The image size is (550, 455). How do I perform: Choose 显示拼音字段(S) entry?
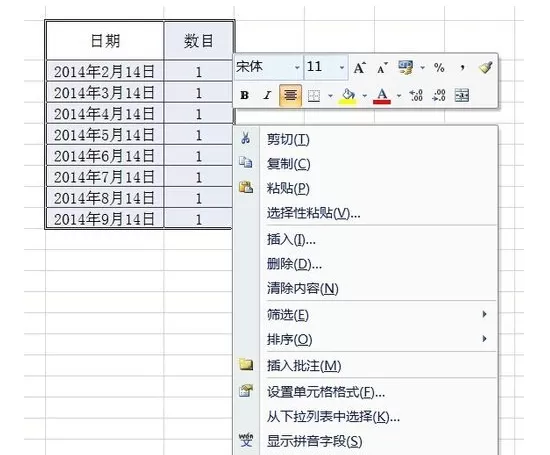pos(365,441)
